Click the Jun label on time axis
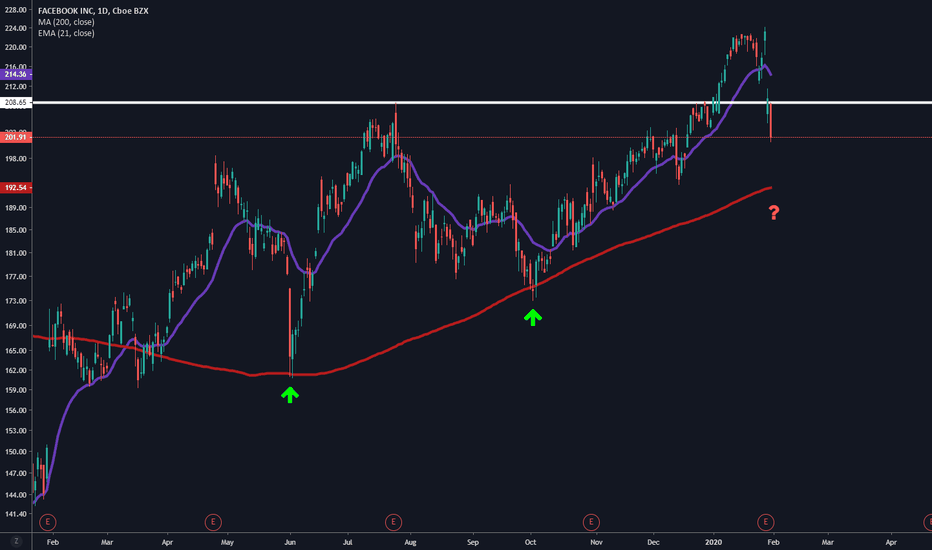Viewport: 932px width, 550px height. [x=290, y=542]
